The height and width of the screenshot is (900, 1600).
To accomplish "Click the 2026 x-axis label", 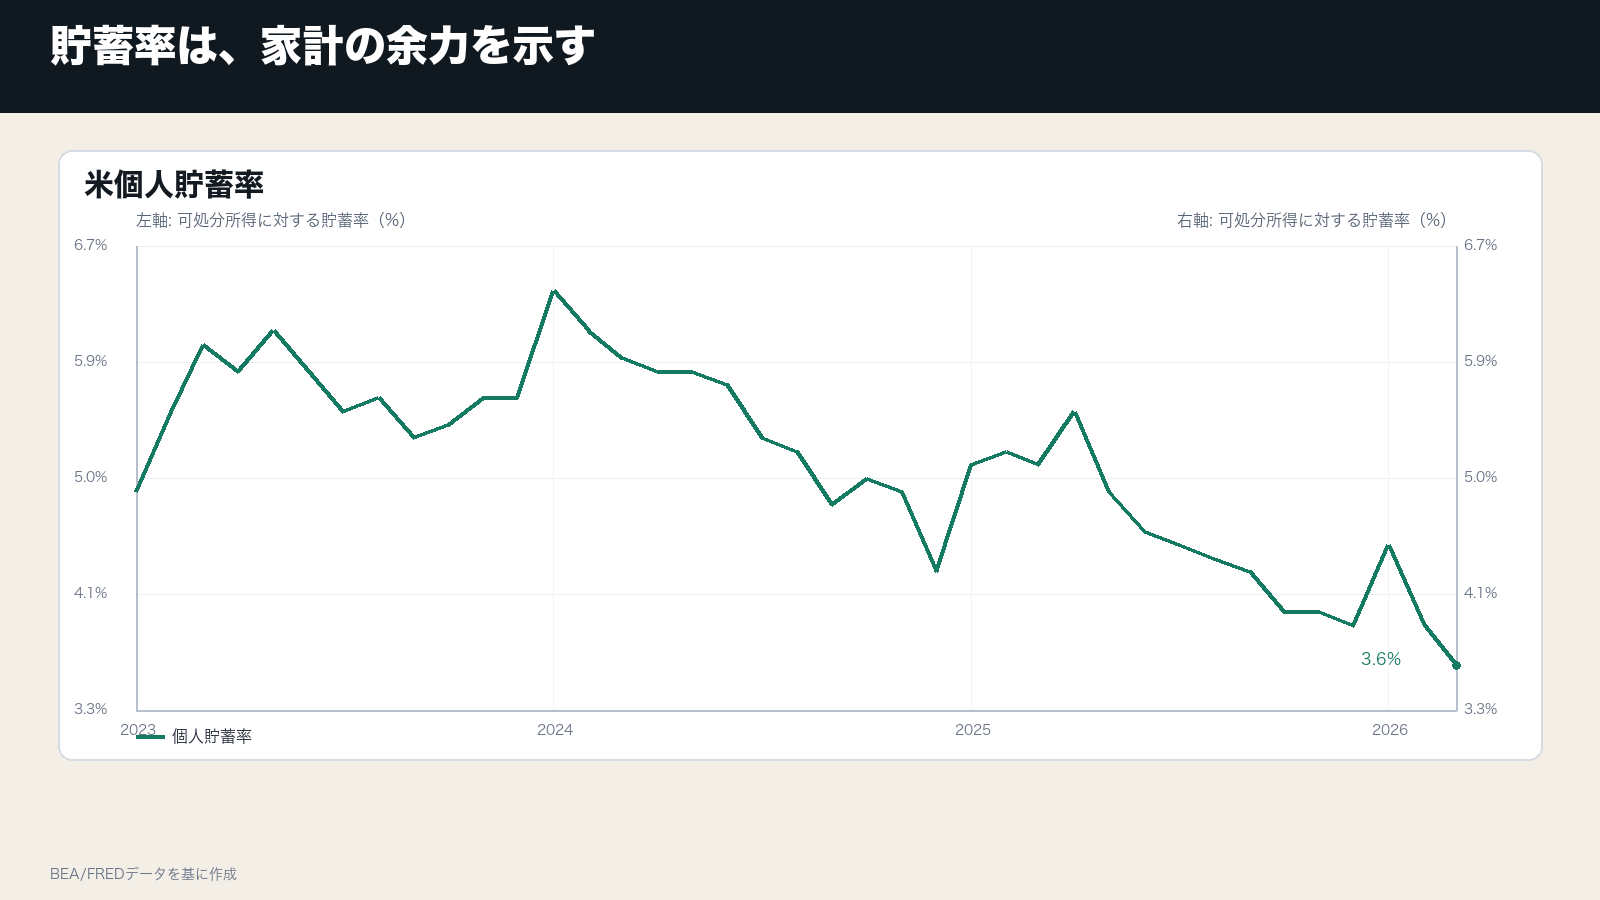I will coord(1390,730).
